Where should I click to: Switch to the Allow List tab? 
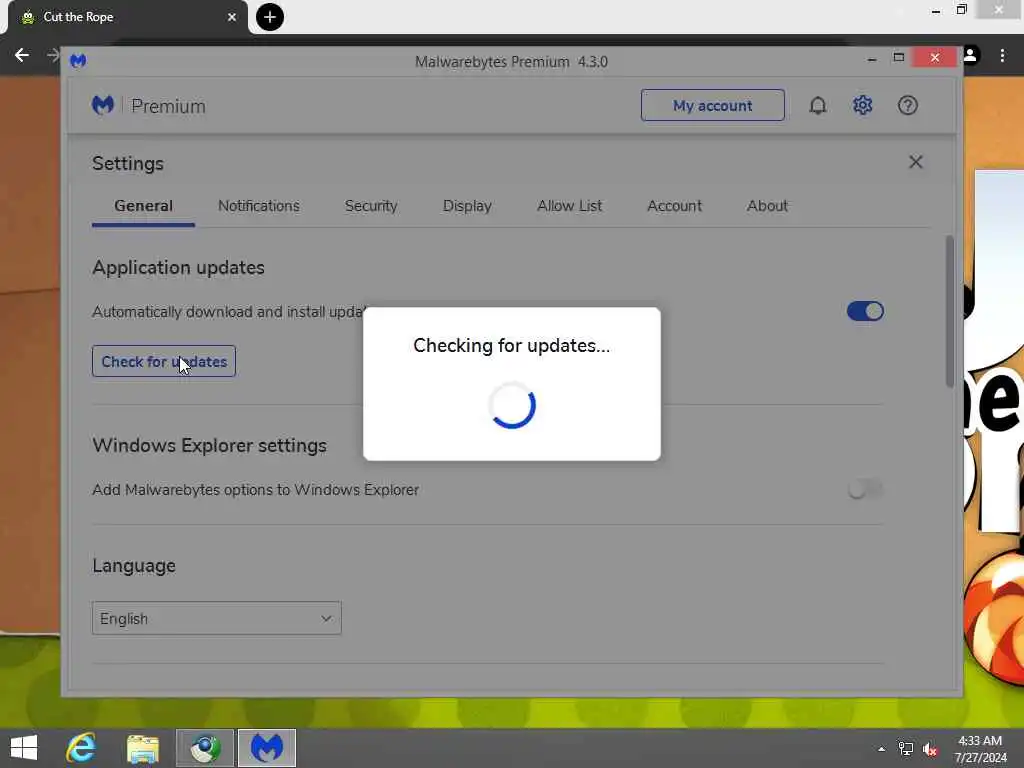tap(569, 206)
